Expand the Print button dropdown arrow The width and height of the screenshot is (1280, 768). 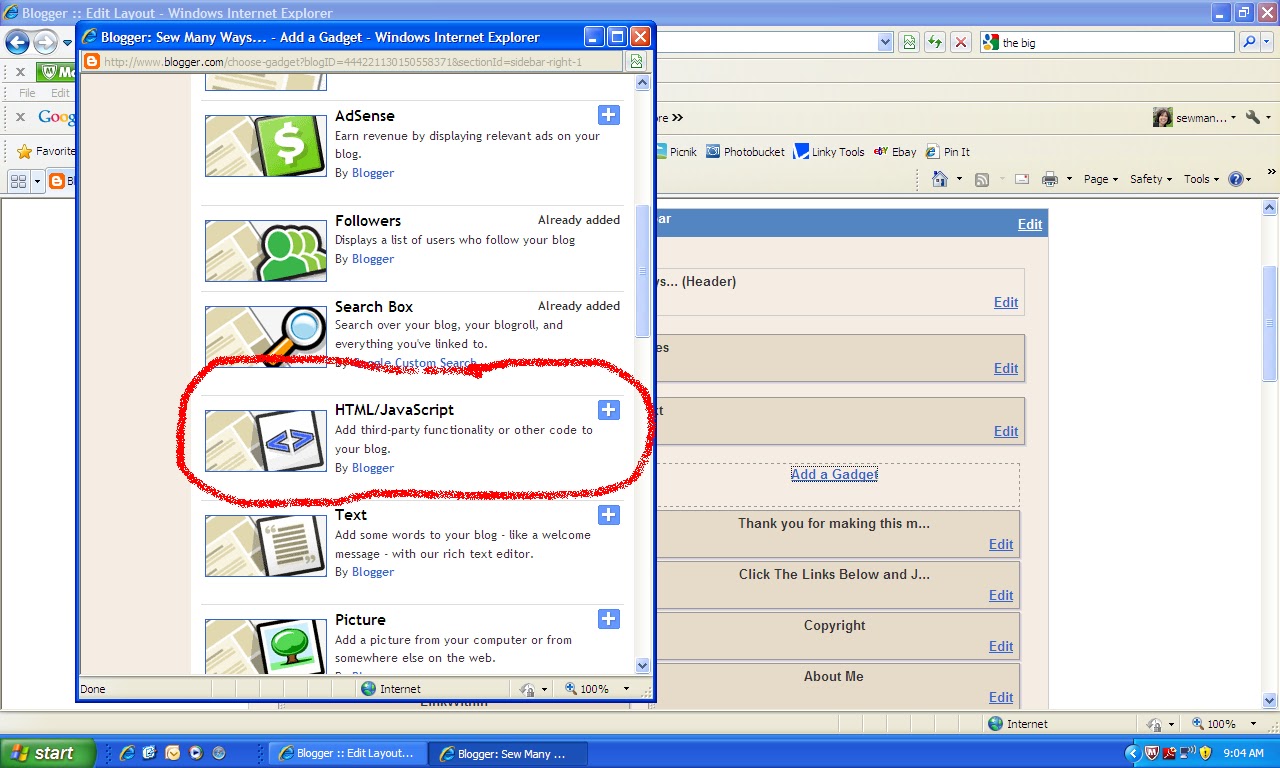1069,179
